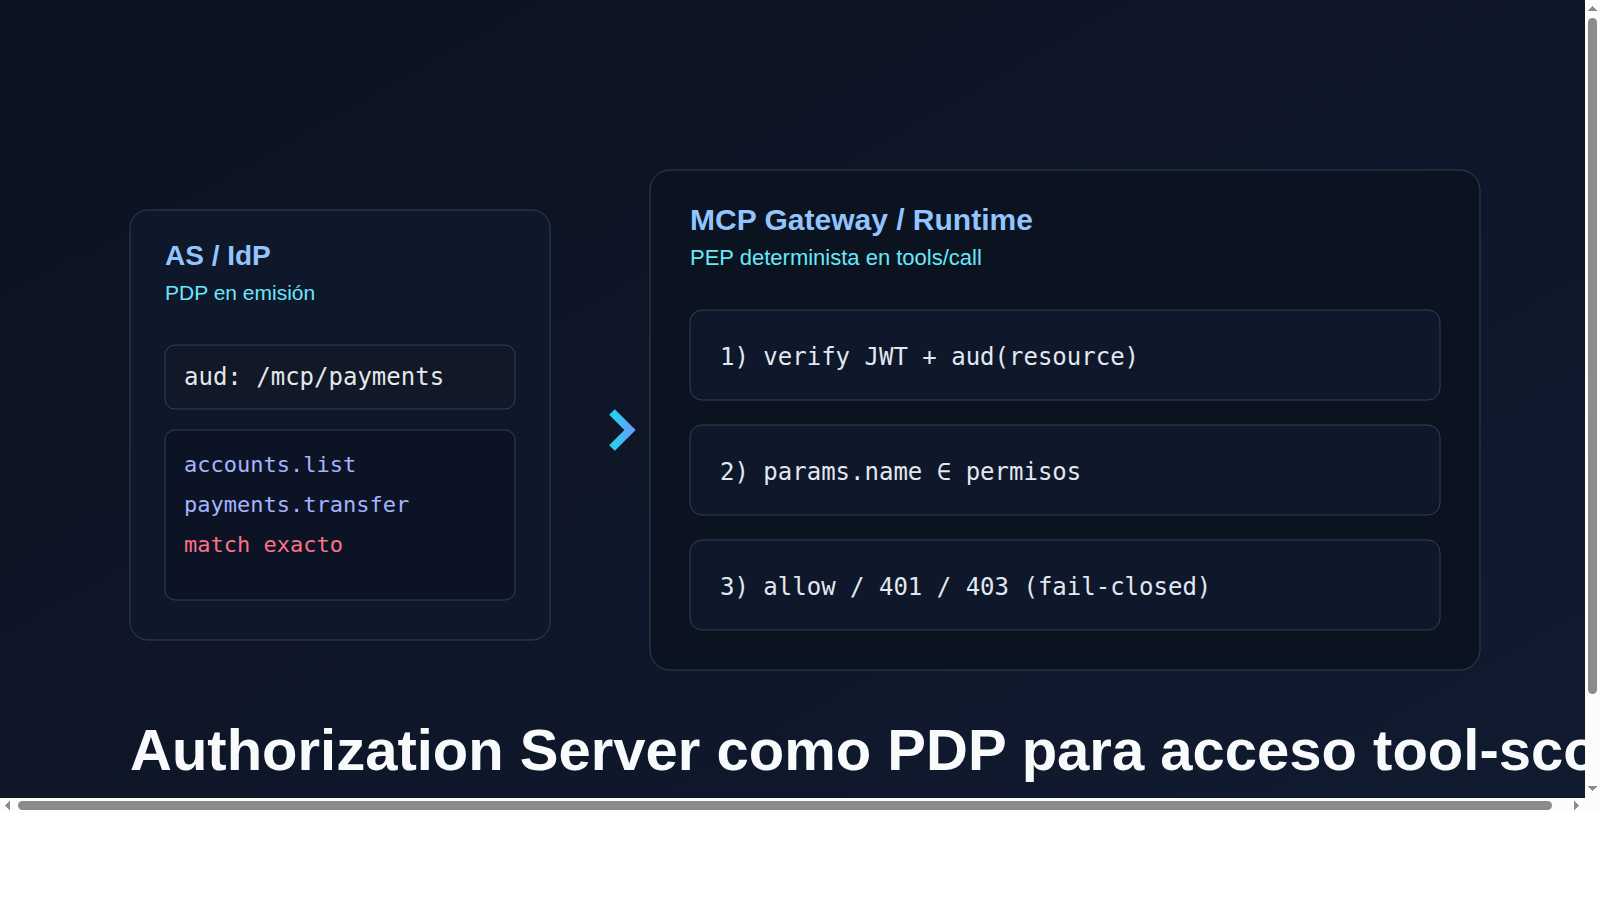1600x900 pixels.
Task: Click the accounts.list scope entry
Action: point(269,464)
